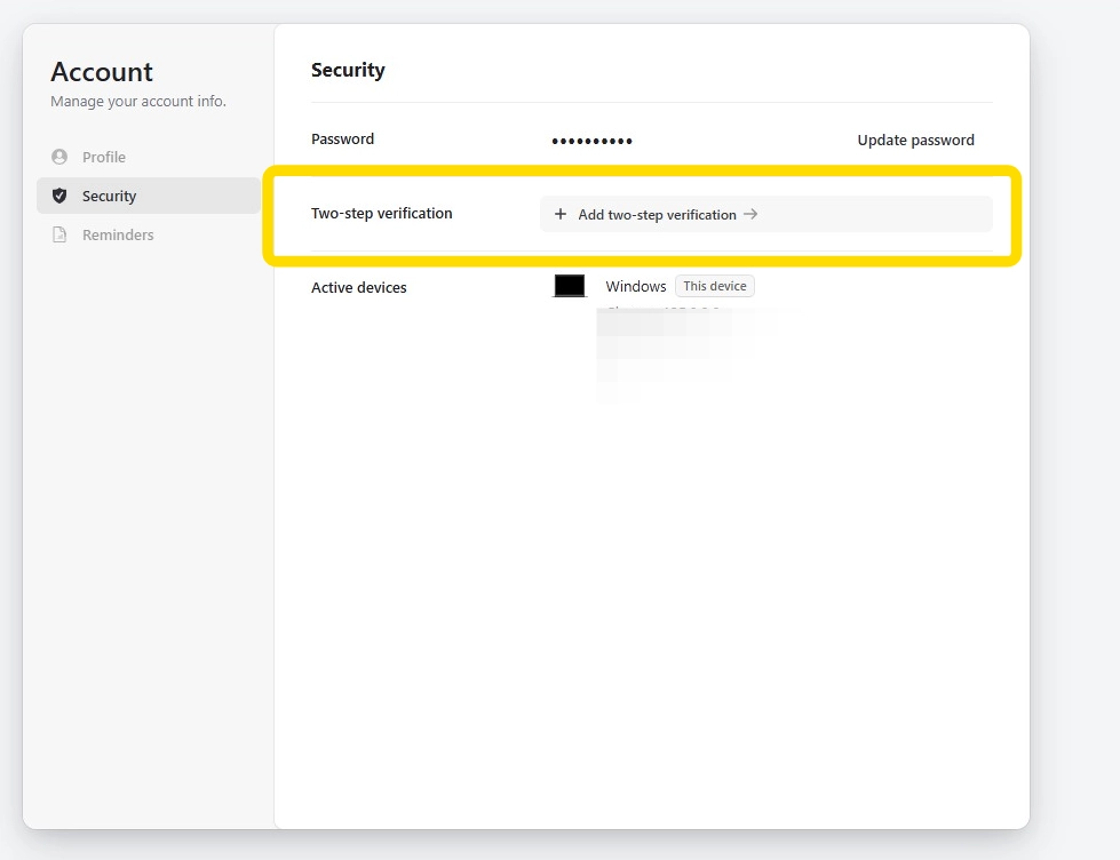The width and height of the screenshot is (1120, 860).
Task: Click the Two-step verification label
Action: tap(381, 213)
